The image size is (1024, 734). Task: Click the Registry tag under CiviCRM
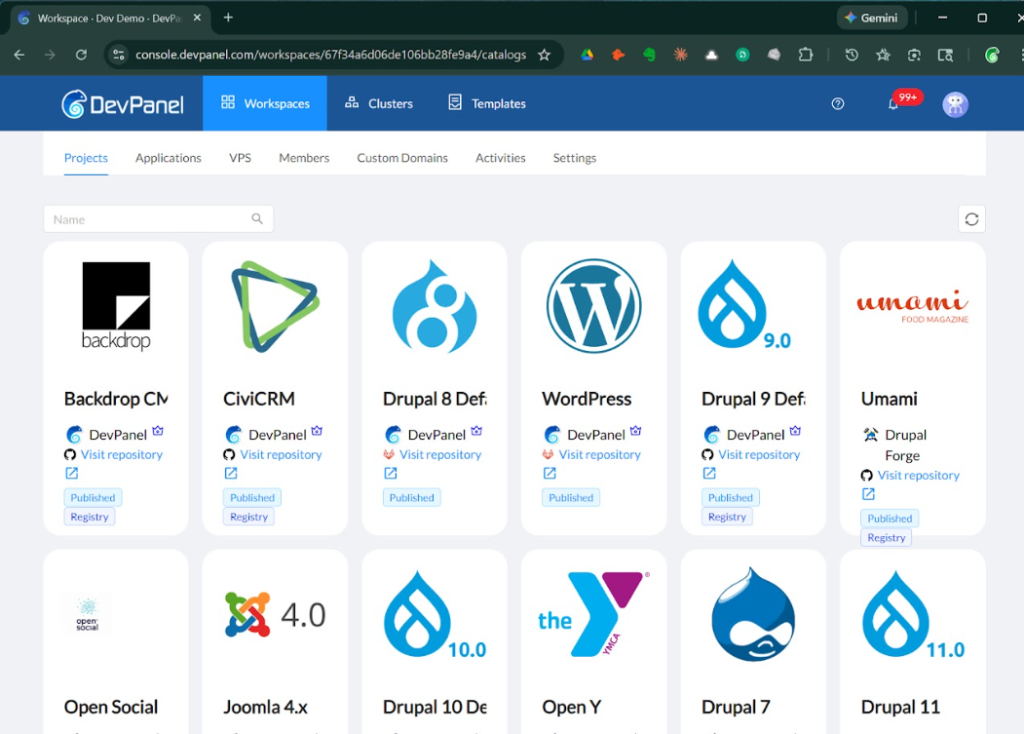(x=251, y=517)
